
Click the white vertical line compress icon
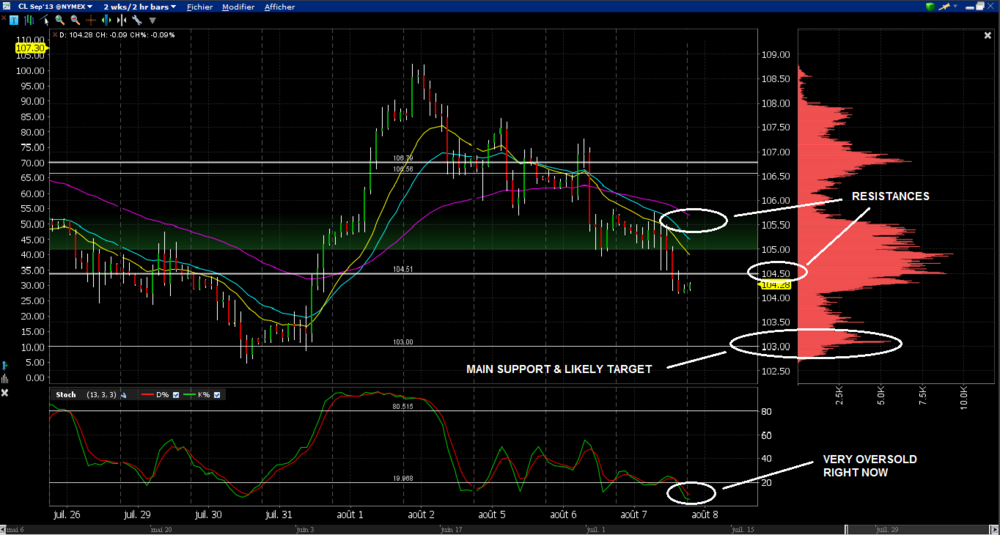point(121,20)
